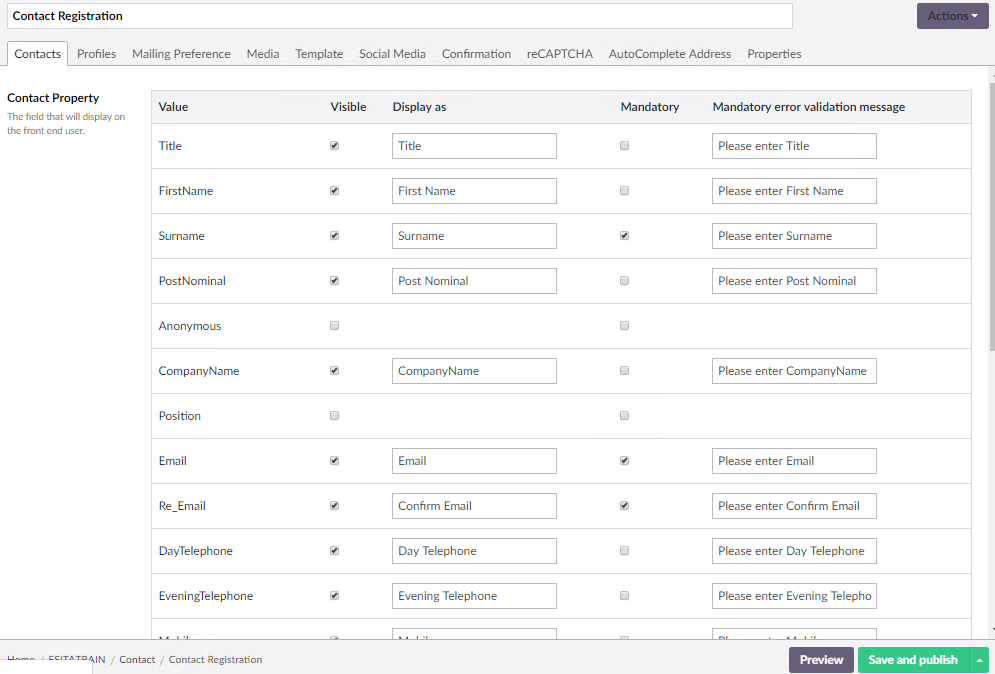Select the AutoComplete Address tab
Screen dimensions: 995x674
click(x=669, y=54)
